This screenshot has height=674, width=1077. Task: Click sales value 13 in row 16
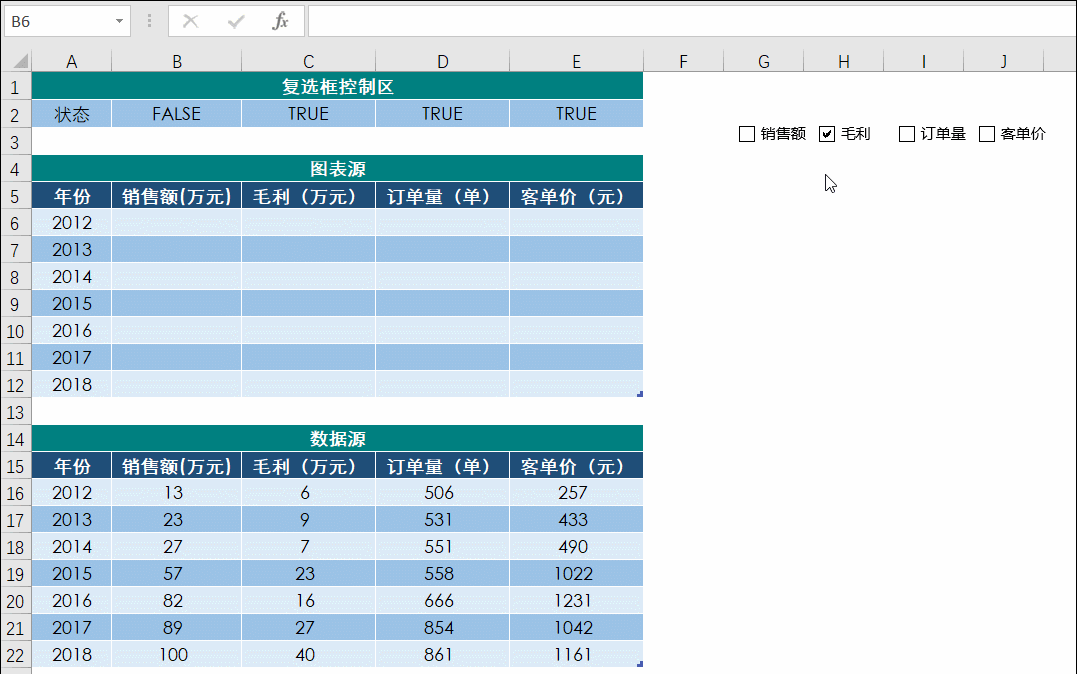177,493
